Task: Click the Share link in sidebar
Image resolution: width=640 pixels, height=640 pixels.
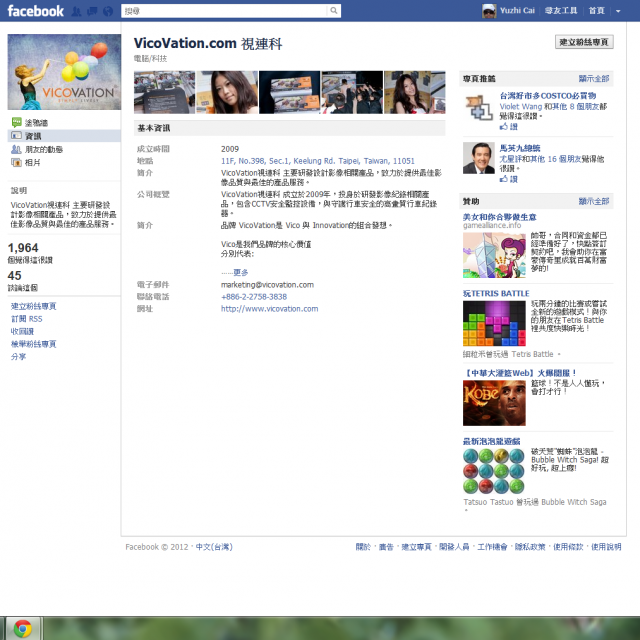Action: tap(18, 356)
